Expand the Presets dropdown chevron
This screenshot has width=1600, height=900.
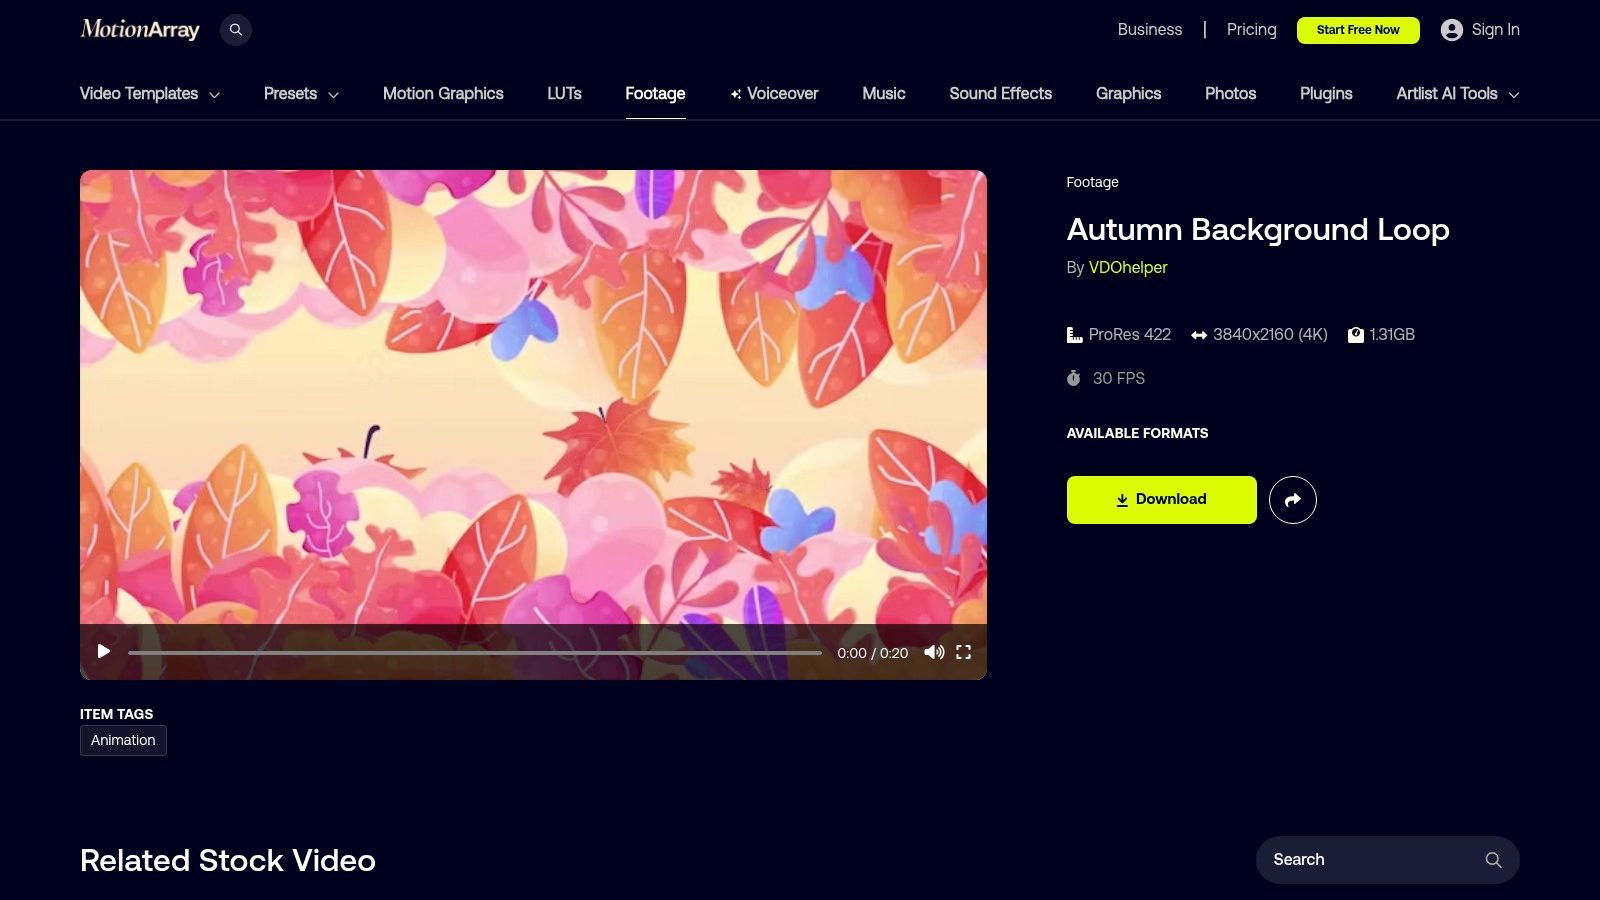pyautogui.click(x=333, y=95)
